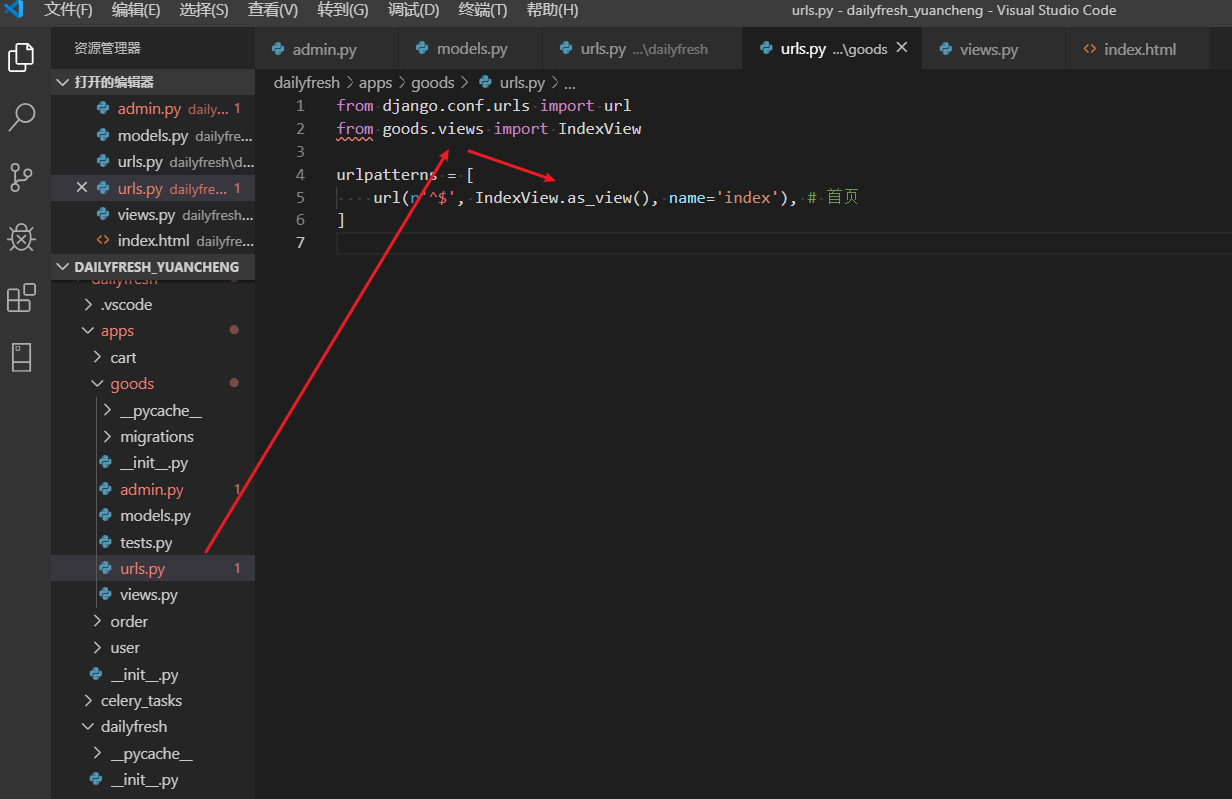
Task: Open 终端(T) menu
Action: click(x=483, y=10)
